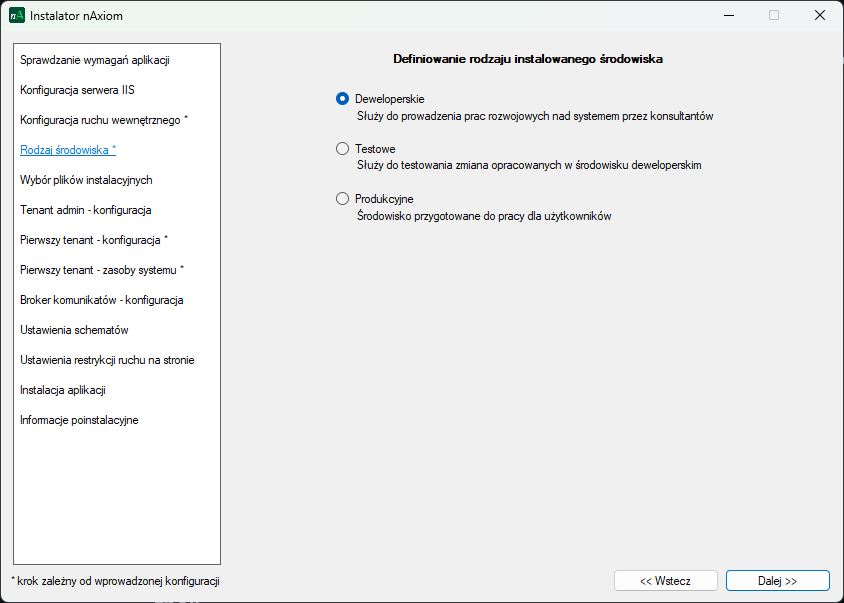
Task: Select Pierwszy tenant - zasoby systemu step
Action: pyautogui.click(x=102, y=270)
